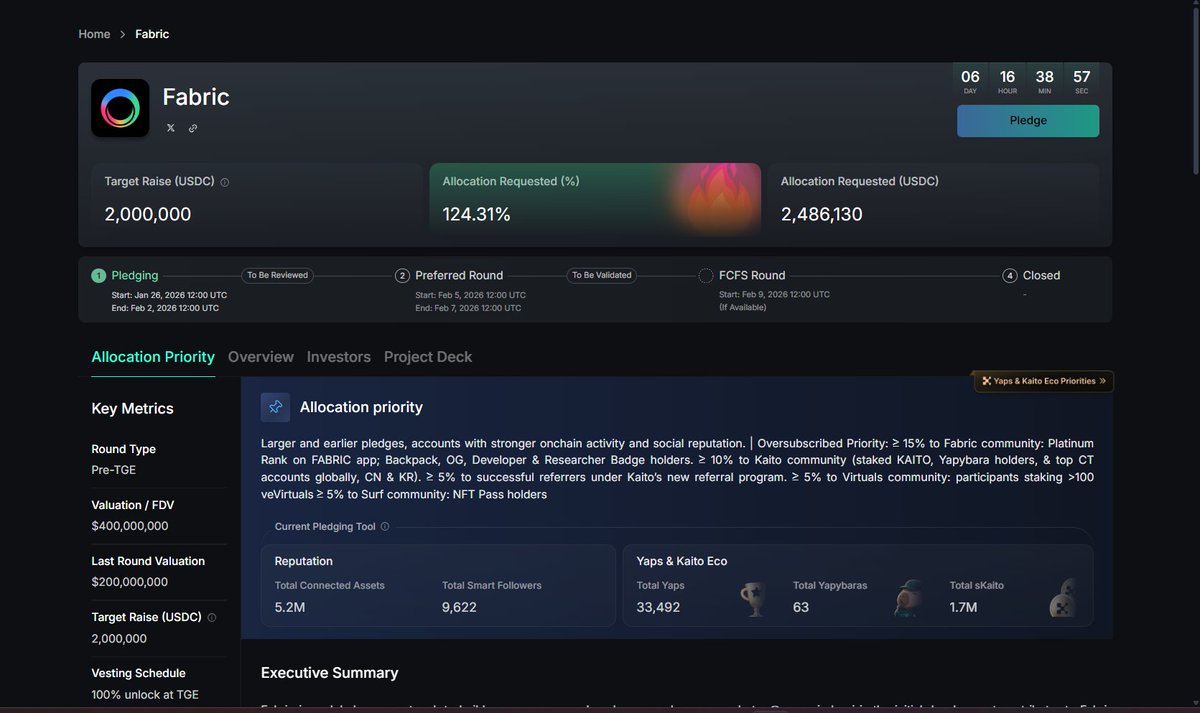Click the pin icon beside Allocation priority heading
The image size is (1200, 713).
[275, 407]
